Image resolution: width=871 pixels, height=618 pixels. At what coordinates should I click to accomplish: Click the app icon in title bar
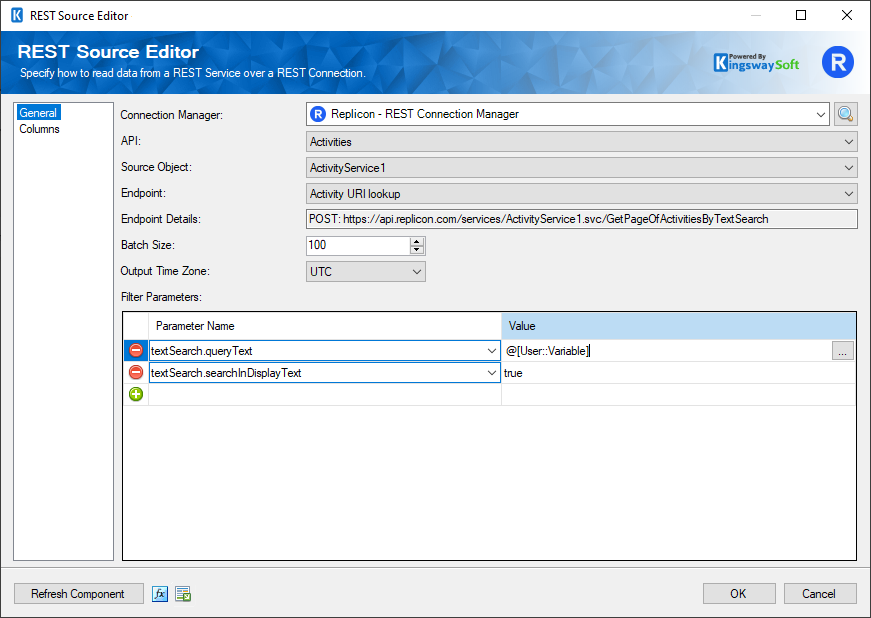17,15
